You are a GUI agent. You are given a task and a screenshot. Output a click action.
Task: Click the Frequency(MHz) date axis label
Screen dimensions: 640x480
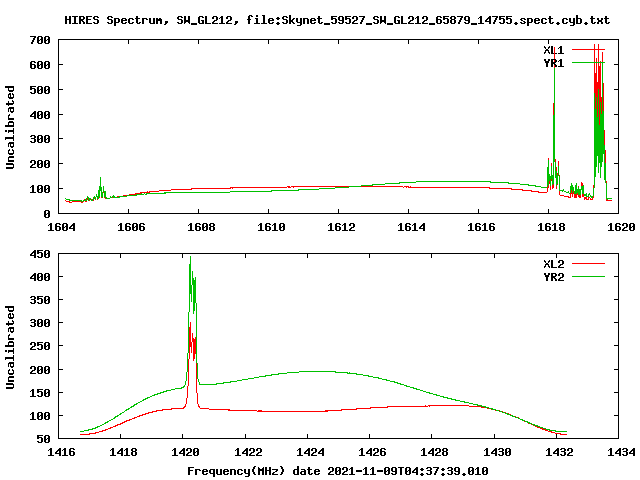[x=338, y=471]
